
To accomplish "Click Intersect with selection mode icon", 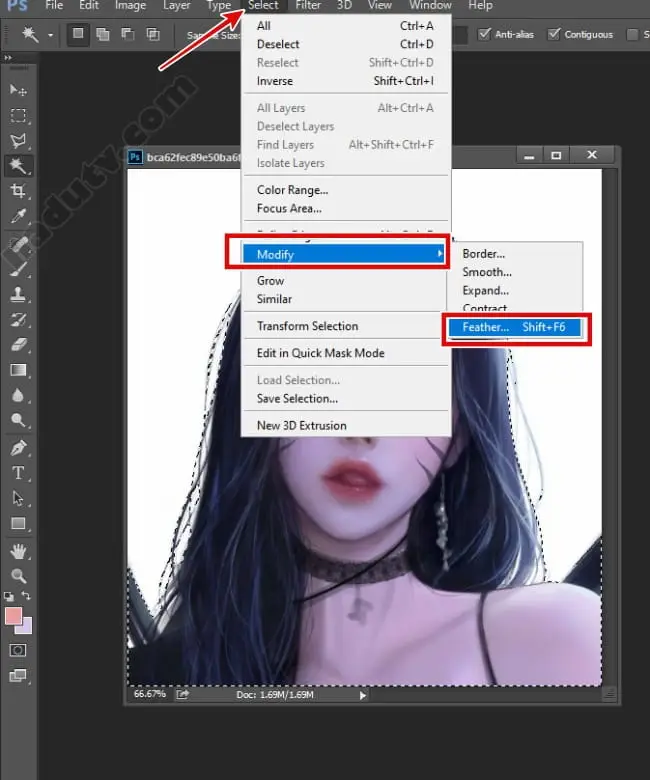I will [x=153, y=34].
